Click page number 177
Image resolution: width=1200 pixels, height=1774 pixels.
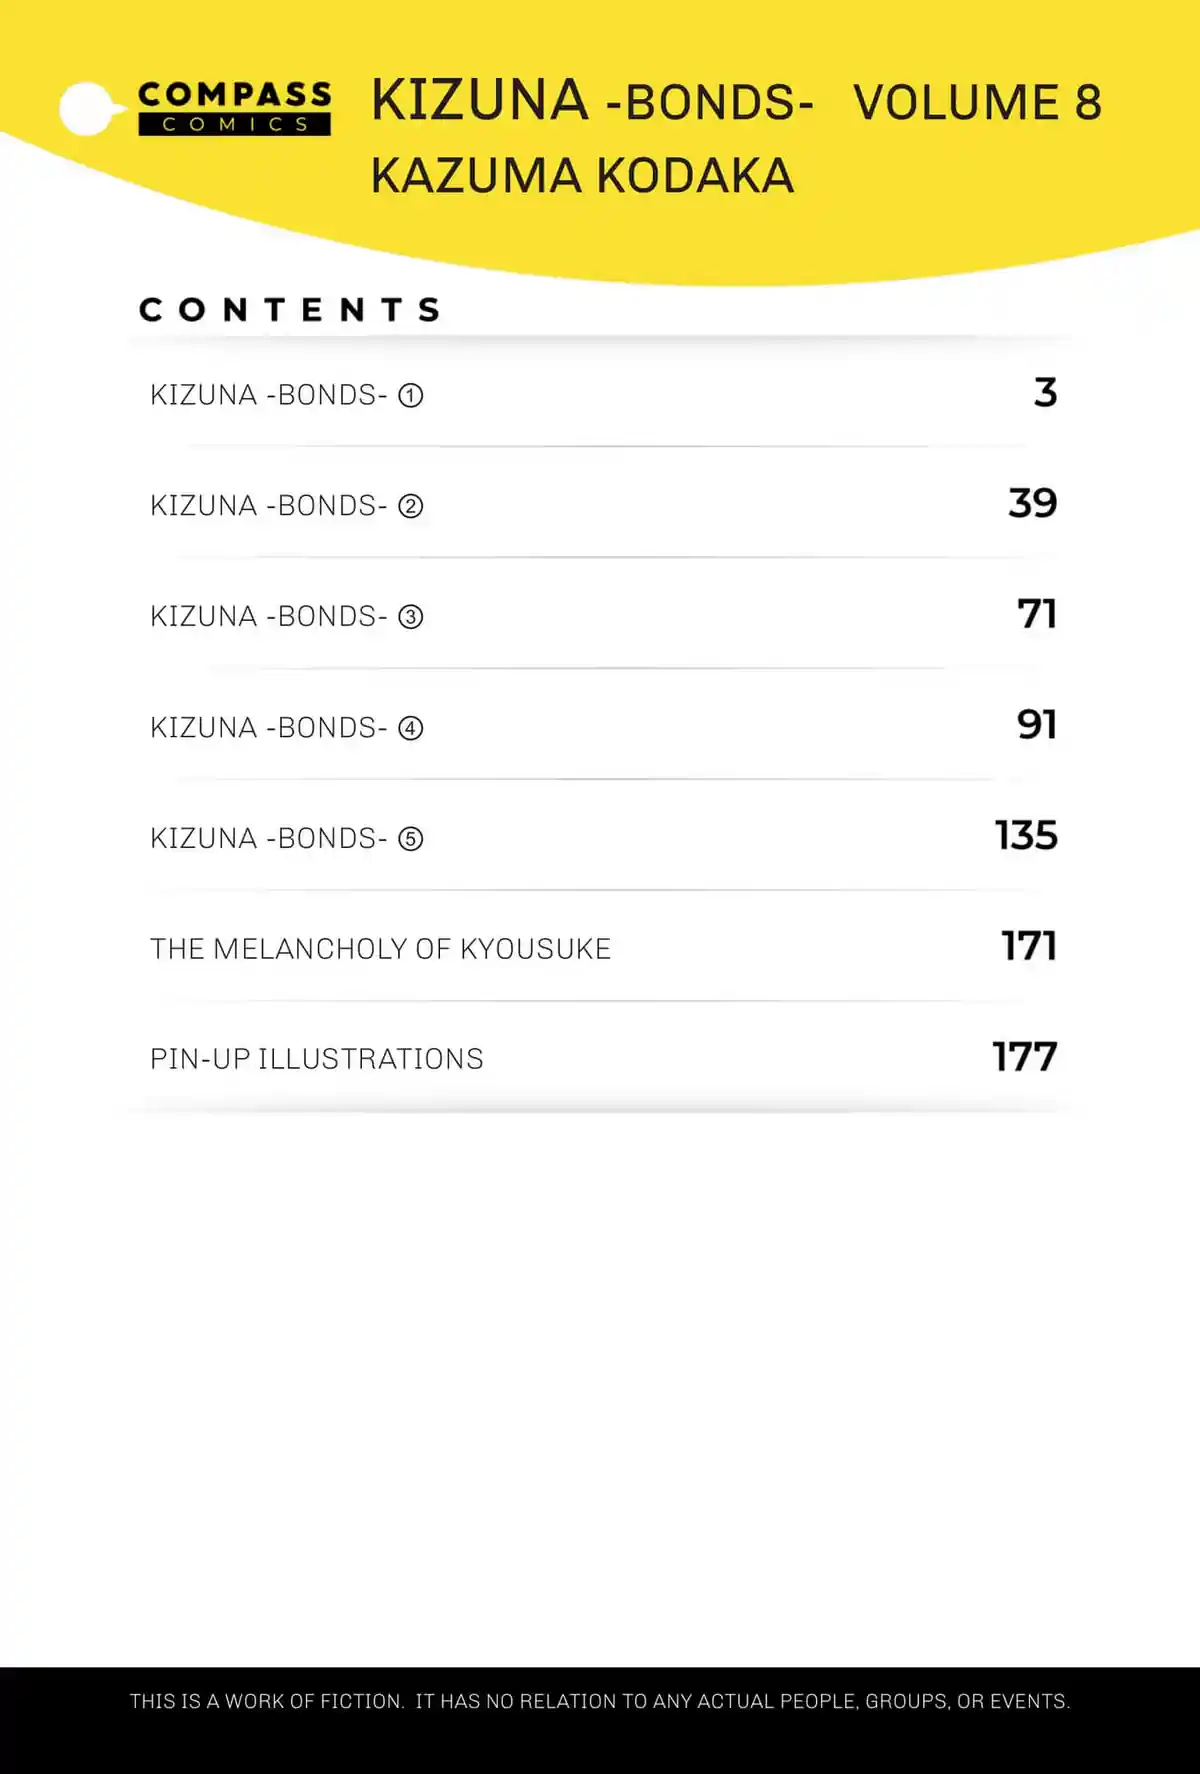[x=1025, y=1057]
